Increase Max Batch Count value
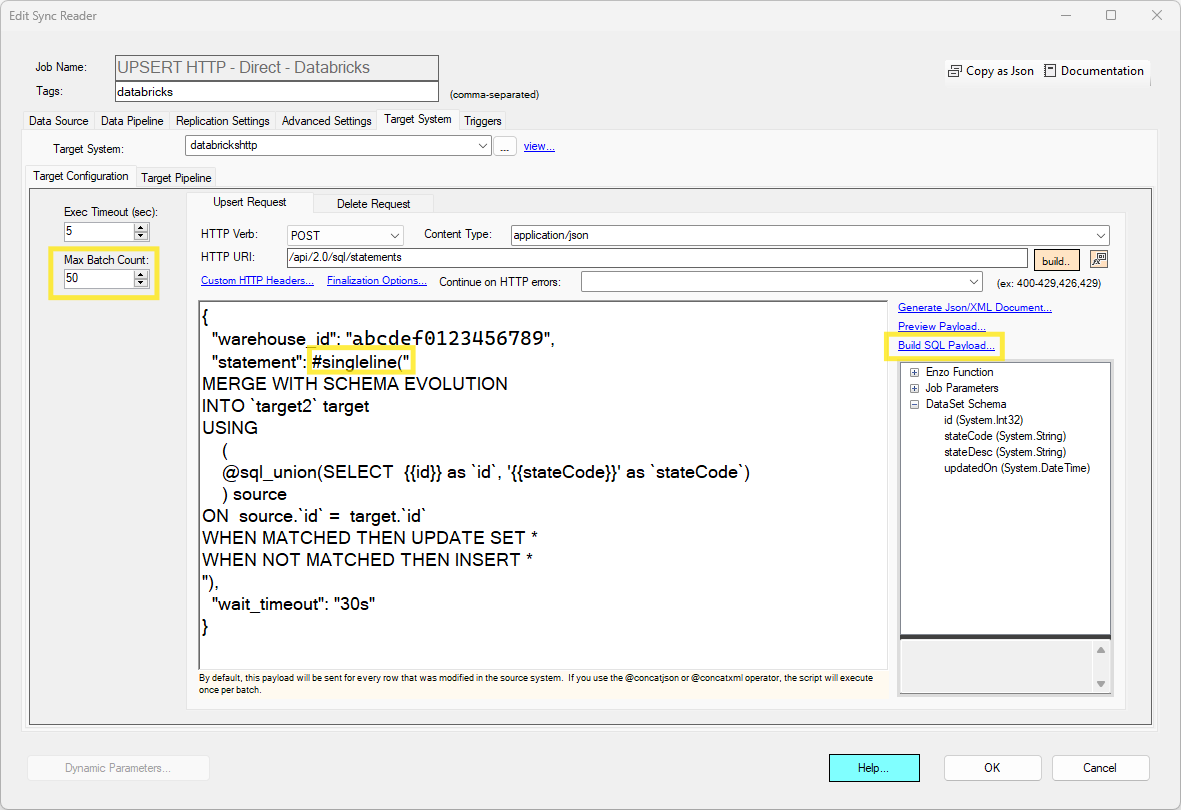 141,274
